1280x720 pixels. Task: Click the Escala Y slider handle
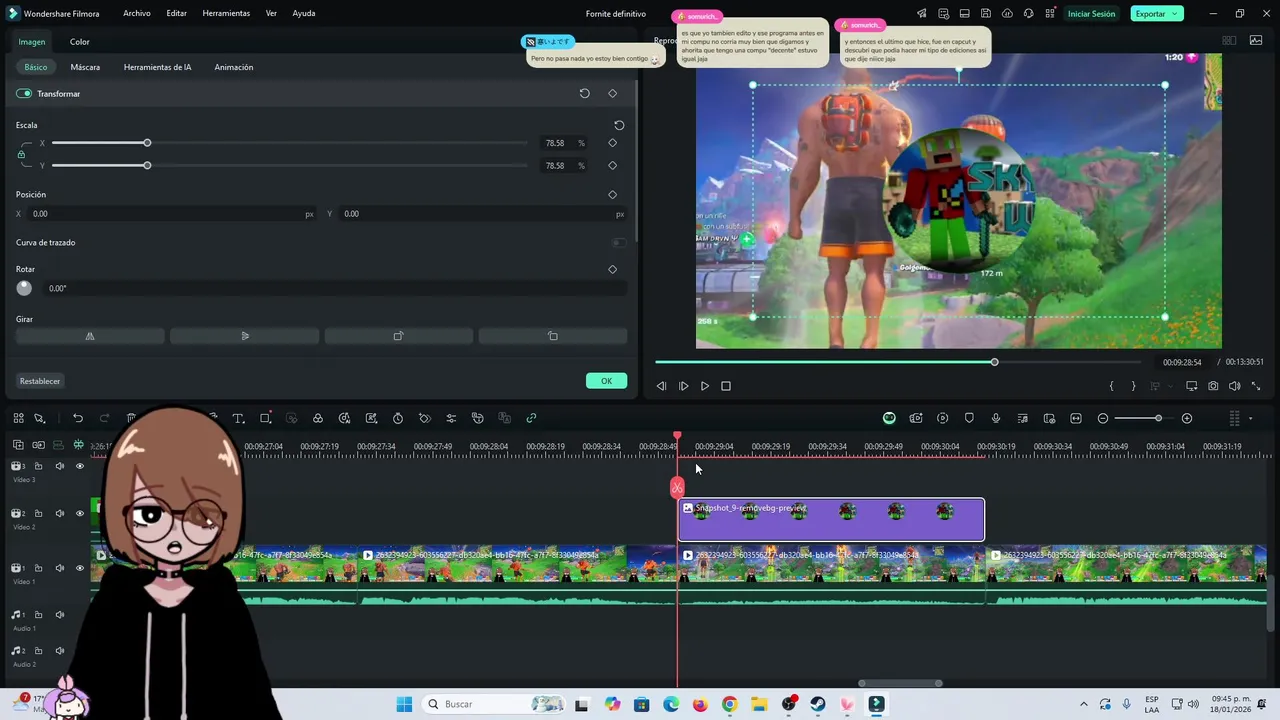(x=147, y=165)
